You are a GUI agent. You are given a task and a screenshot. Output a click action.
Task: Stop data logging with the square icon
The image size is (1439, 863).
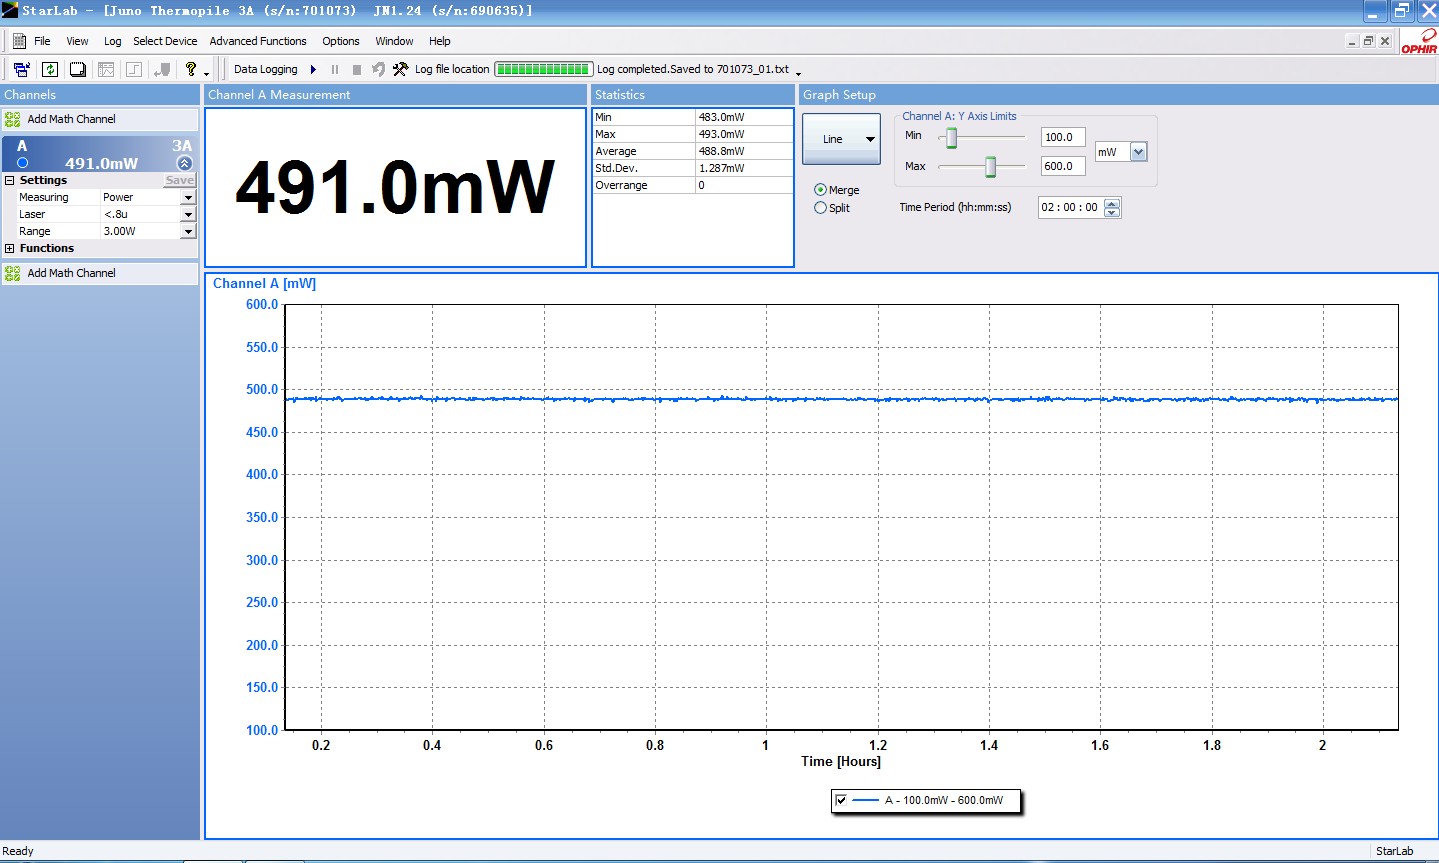coord(356,70)
